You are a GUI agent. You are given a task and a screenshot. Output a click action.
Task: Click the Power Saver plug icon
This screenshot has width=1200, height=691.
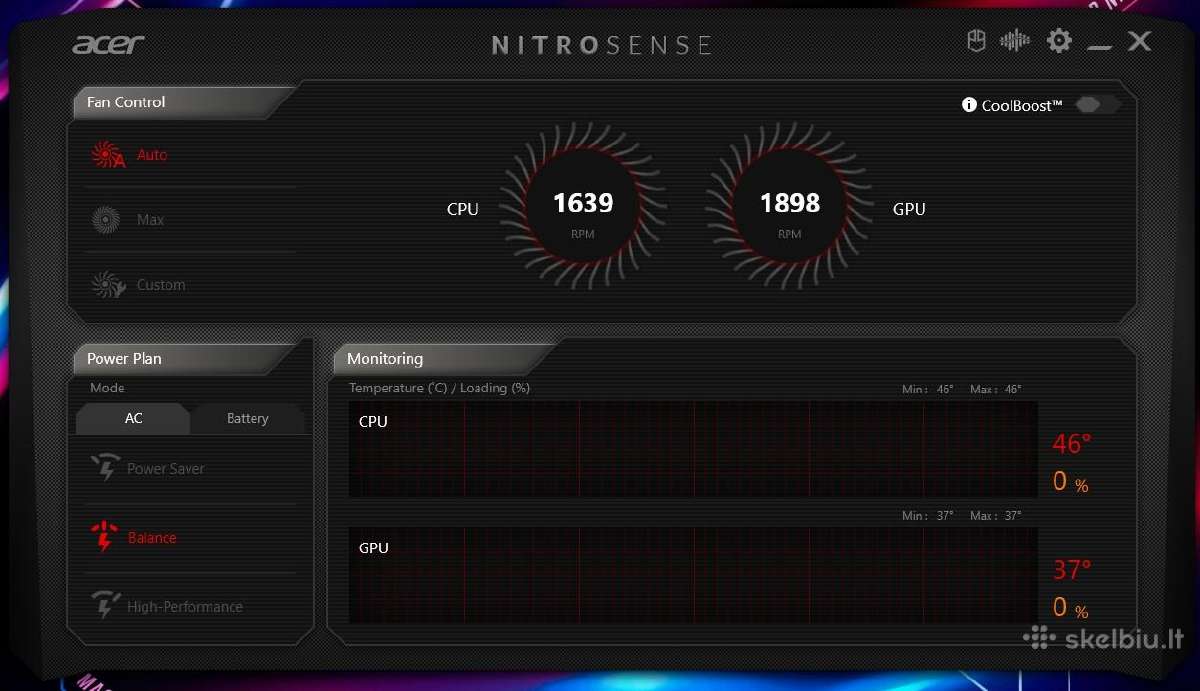point(105,467)
